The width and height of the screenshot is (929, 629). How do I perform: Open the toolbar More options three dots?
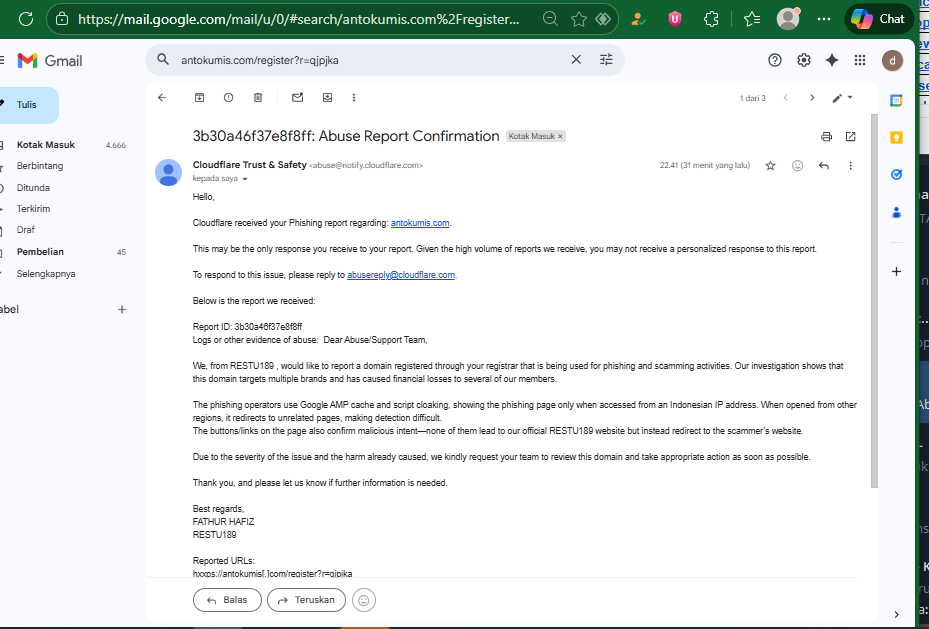click(354, 98)
